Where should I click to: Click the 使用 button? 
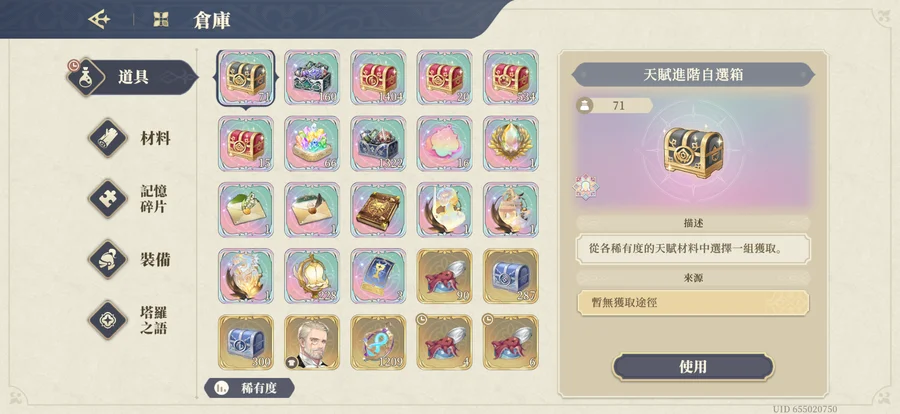693,367
